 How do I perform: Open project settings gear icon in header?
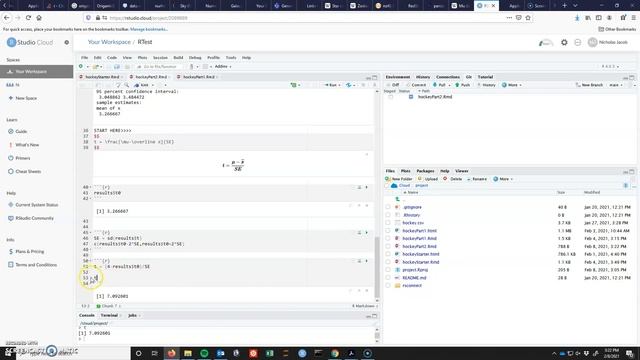pos(564,42)
